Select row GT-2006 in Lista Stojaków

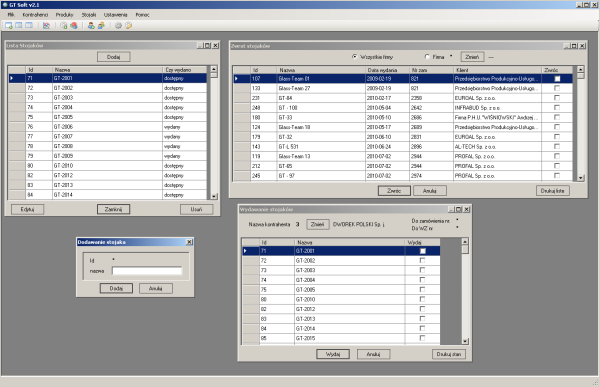[108, 127]
